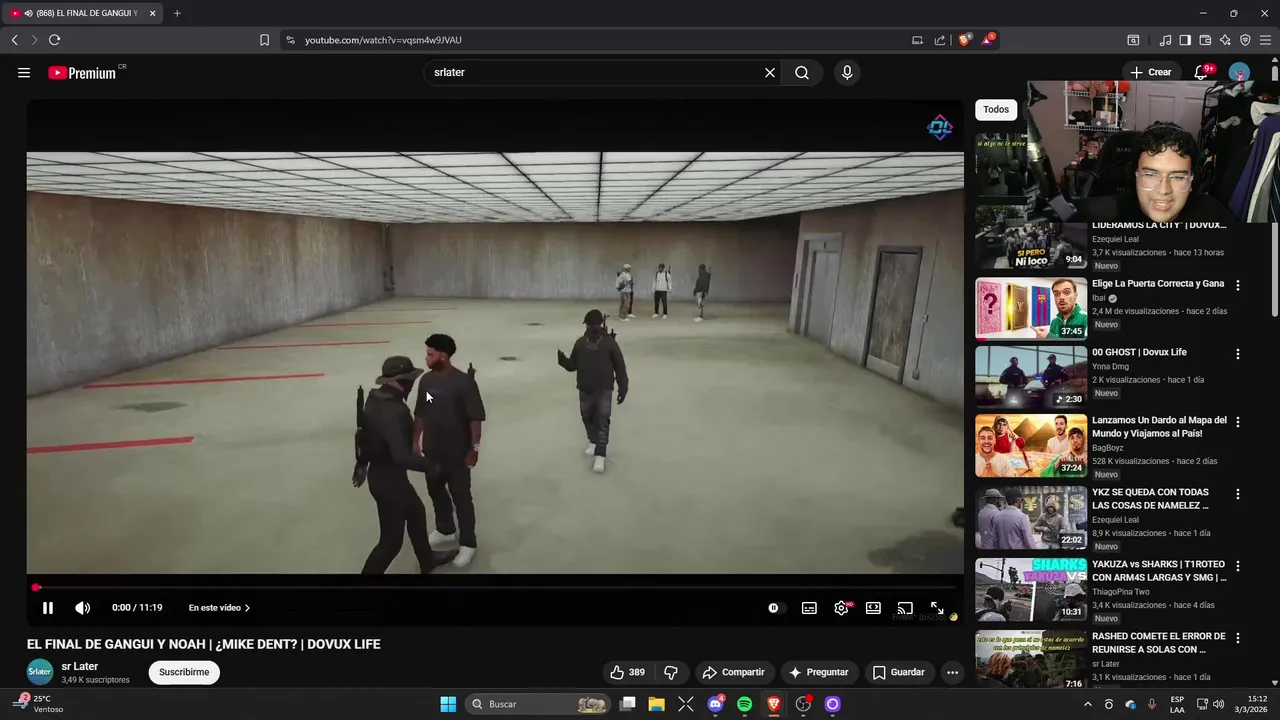Open options for 'YKZ SE QUEDA' video

(x=1238, y=494)
